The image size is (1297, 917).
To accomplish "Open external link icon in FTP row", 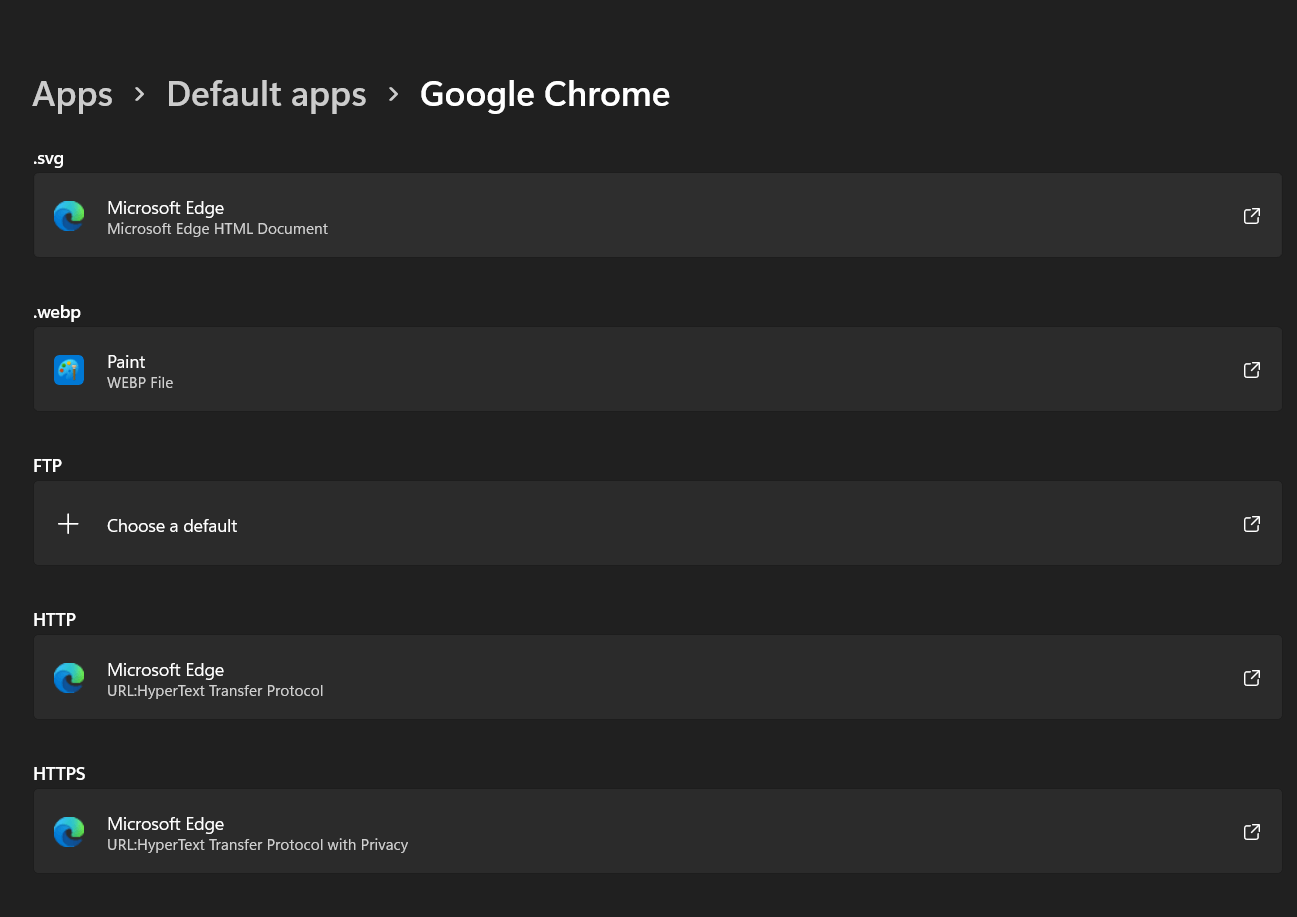I will (x=1251, y=524).
